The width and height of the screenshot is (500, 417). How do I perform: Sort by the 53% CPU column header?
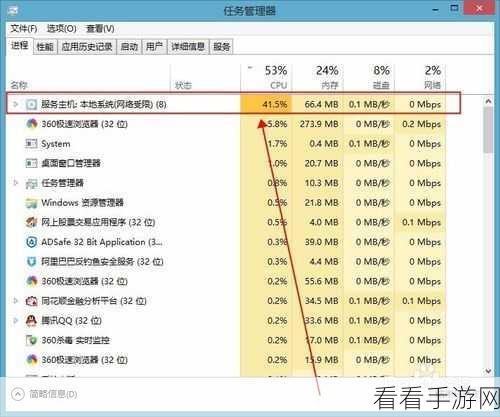[266, 78]
